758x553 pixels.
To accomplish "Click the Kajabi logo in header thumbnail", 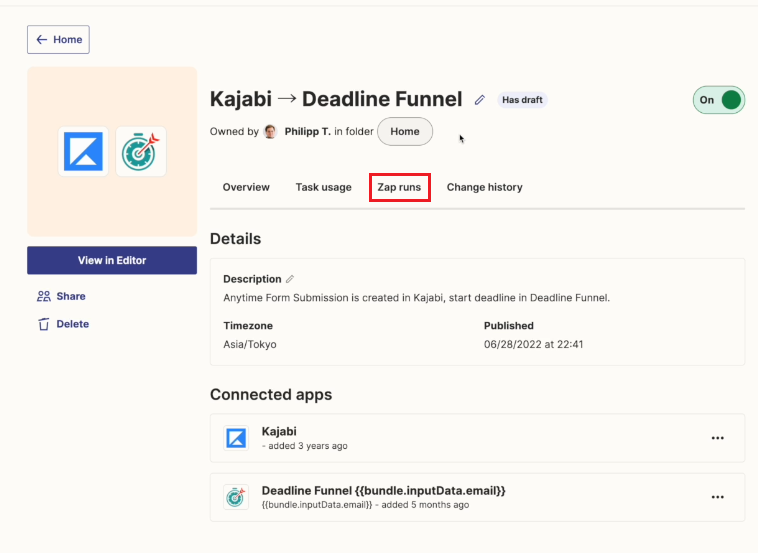I will 83,151.
